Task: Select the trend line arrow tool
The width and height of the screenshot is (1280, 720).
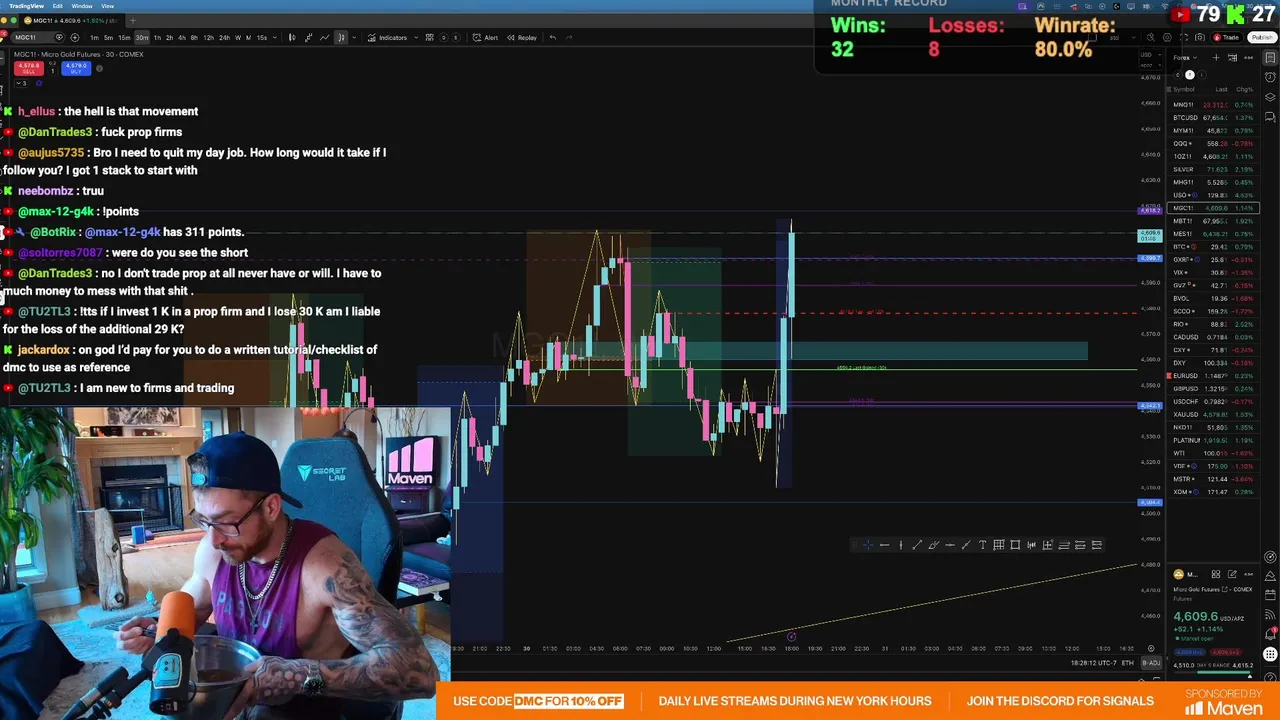Action: 917,545
